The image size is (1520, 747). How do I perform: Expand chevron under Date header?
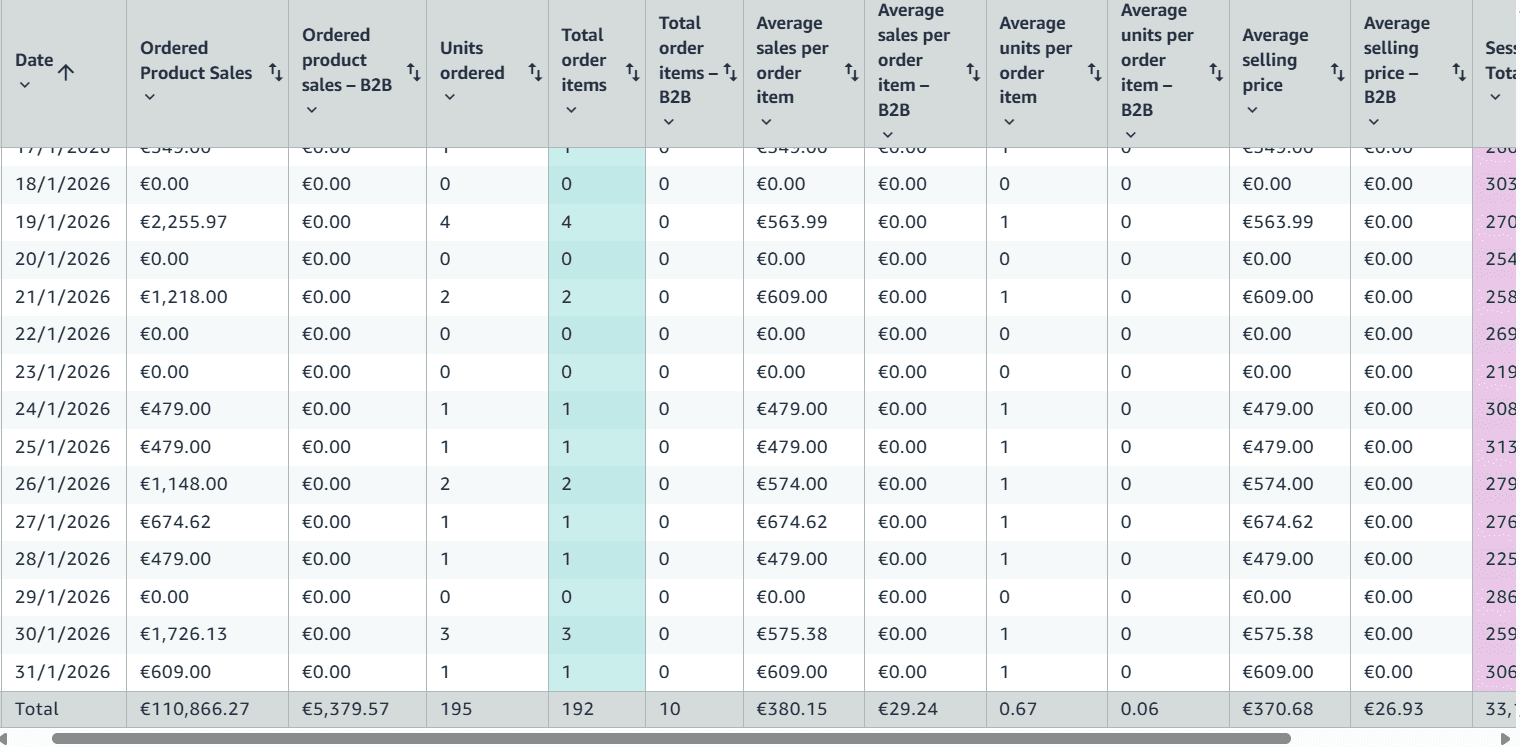pos(25,85)
